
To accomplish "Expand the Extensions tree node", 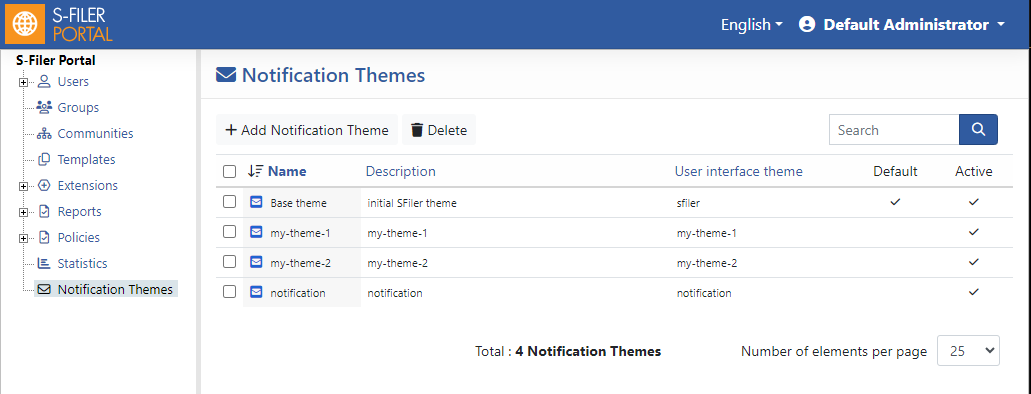I will coord(24,186).
